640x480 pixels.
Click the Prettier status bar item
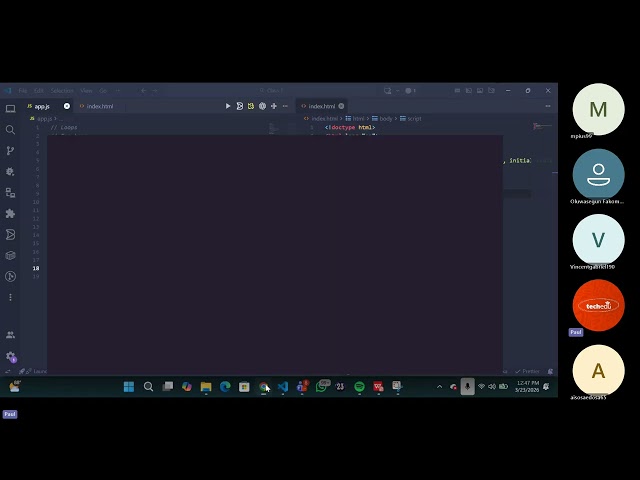[x=527, y=371]
